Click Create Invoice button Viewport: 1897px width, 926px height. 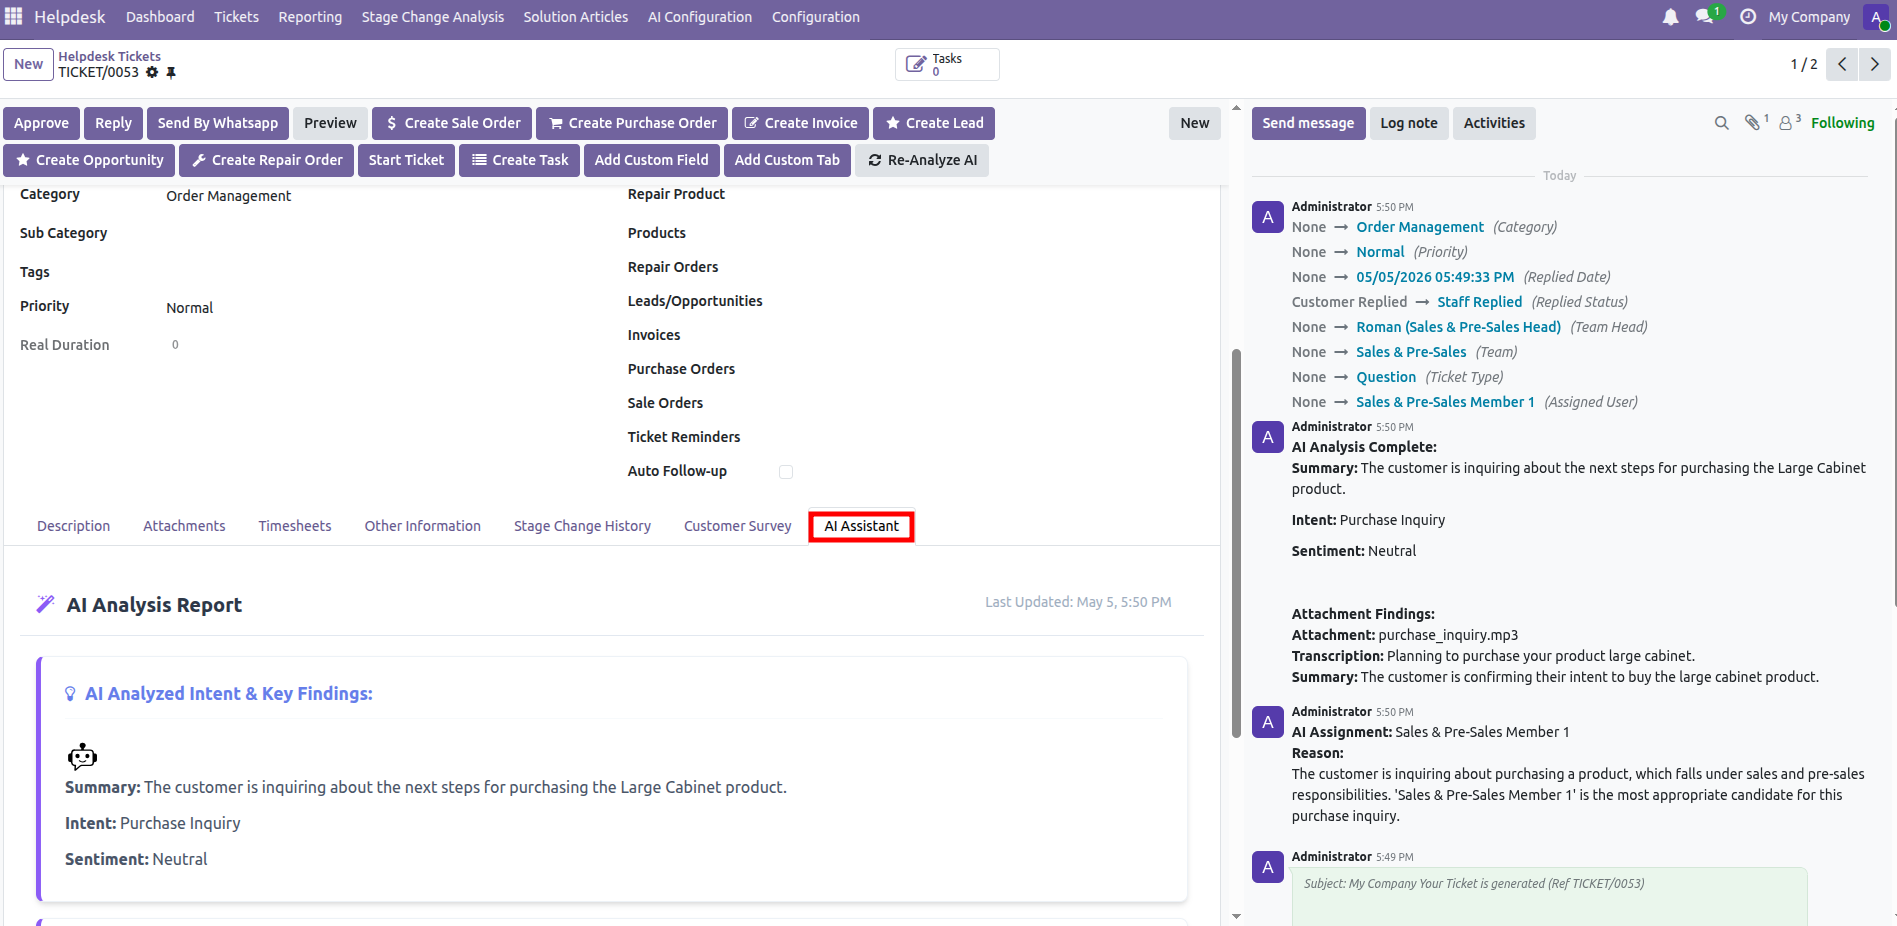(x=800, y=123)
